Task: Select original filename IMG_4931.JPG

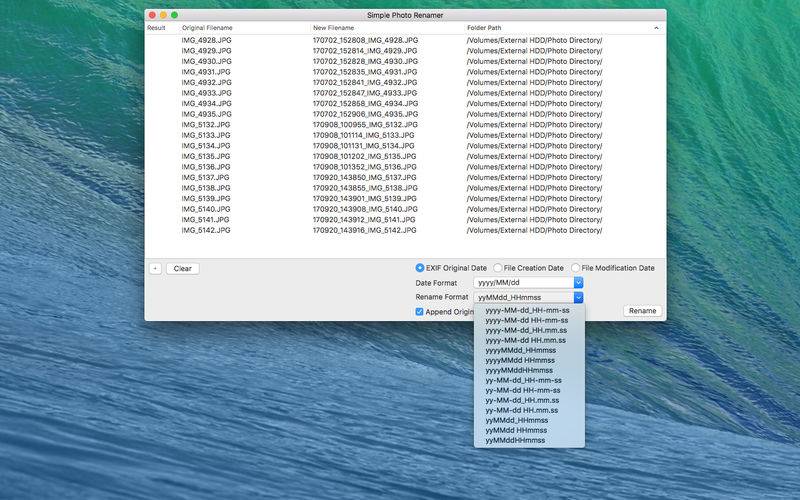Action: click(x=206, y=72)
